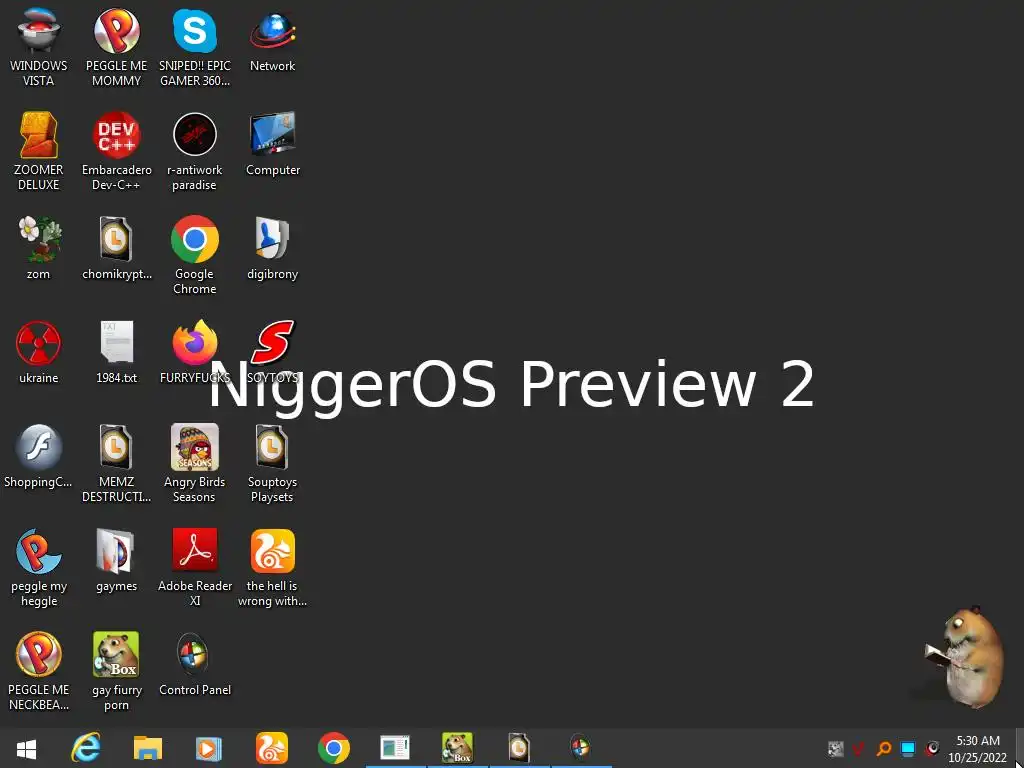Switch to the clock document app in taskbar
Viewport: 1024px width, 768px height.
[519, 748]
